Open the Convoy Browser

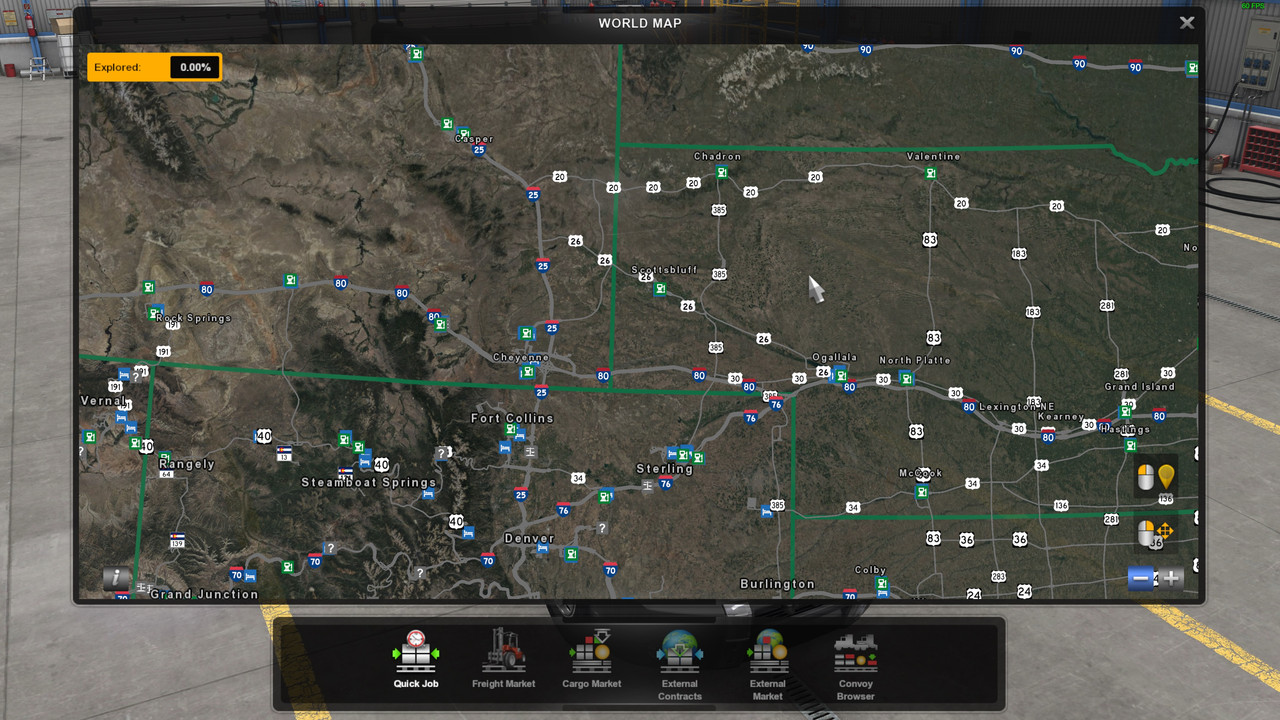point(856,666)
